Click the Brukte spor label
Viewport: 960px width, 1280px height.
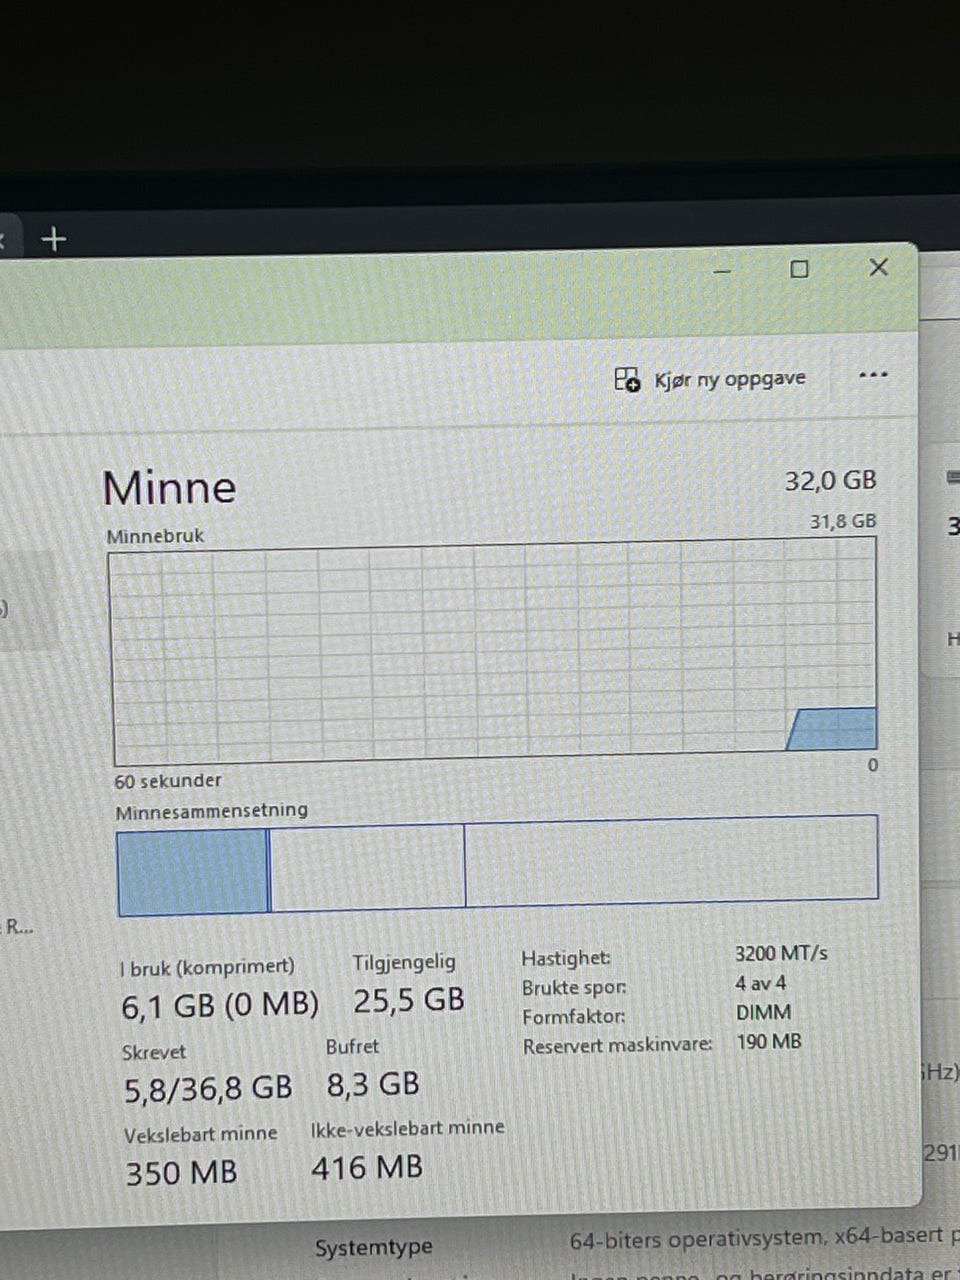(574, 988)
